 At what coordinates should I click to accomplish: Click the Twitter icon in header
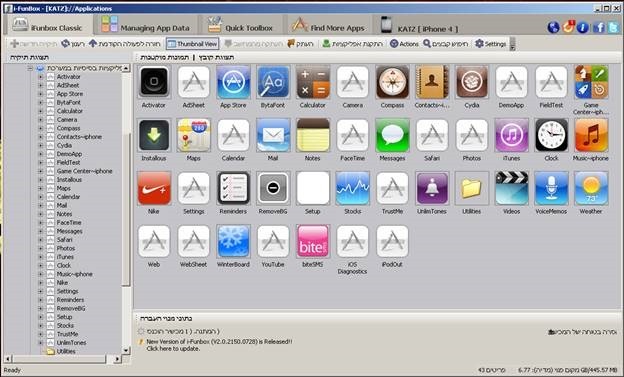(613, 27)
